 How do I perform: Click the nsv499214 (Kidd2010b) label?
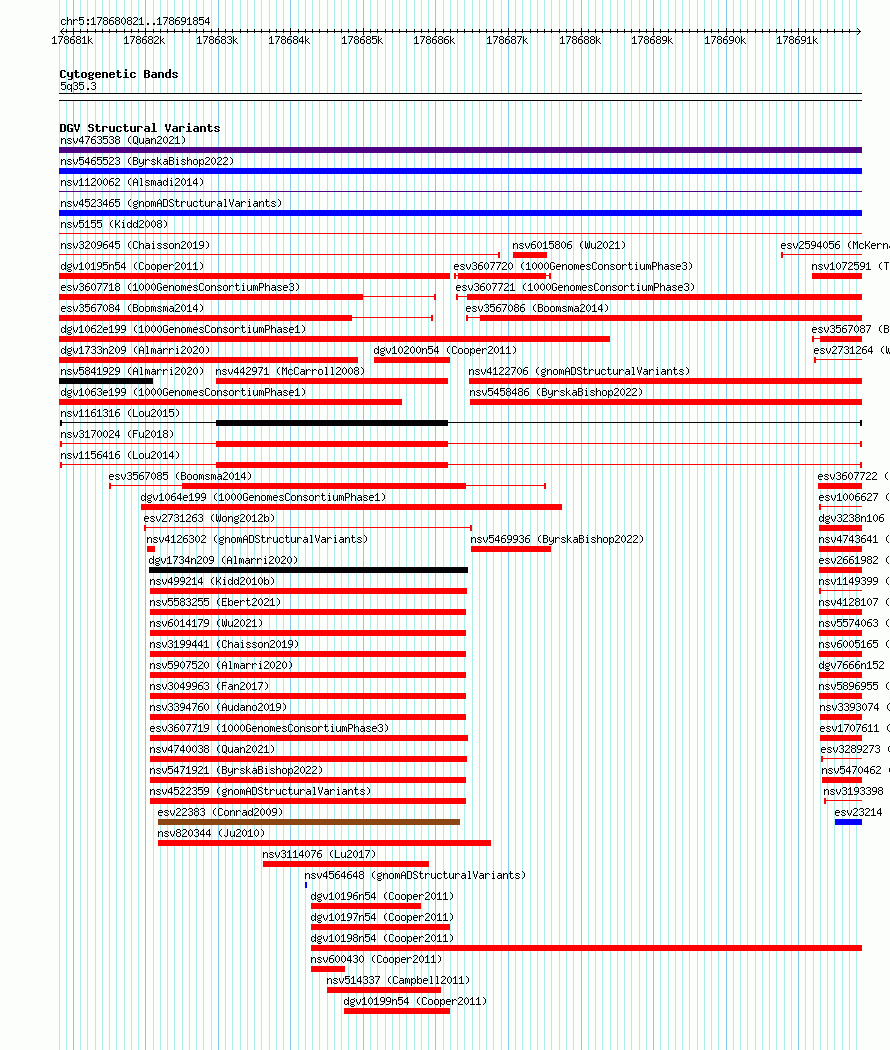click(x=212, y=581)
